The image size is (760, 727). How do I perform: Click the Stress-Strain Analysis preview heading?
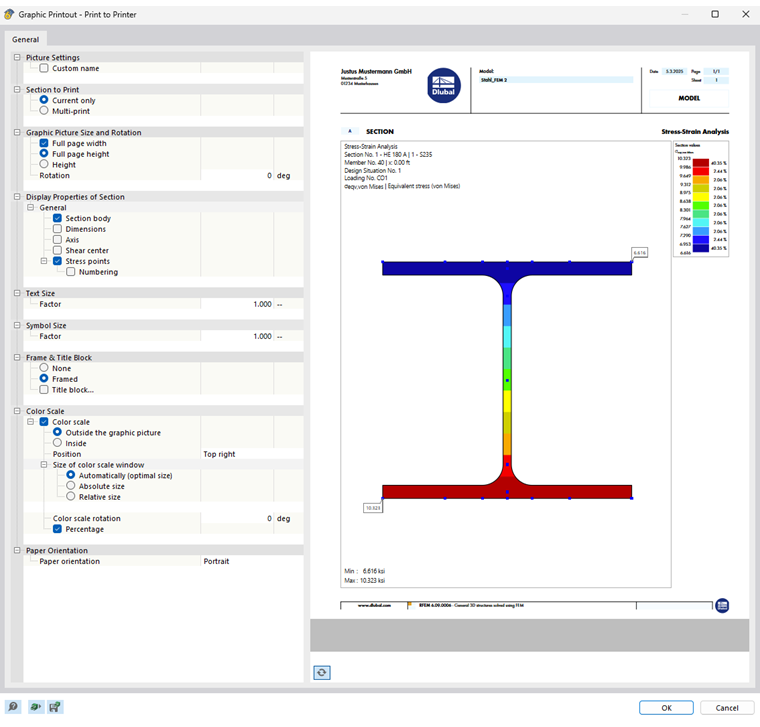coord(695,131)
